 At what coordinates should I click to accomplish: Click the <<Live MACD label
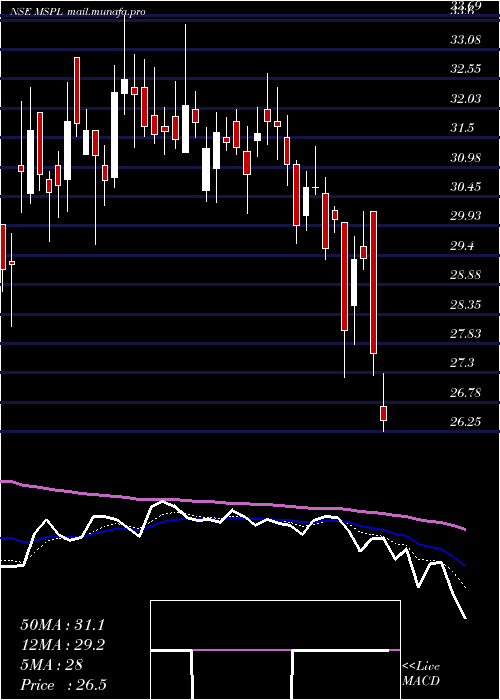click(x=421, y=674)
